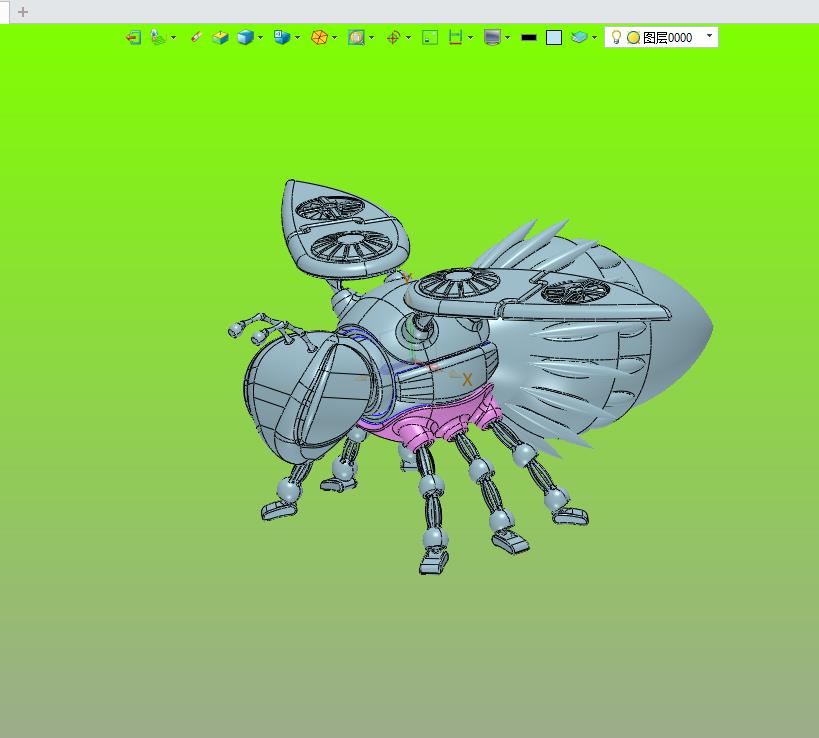This screenshot has height=738, width=819.
Task: Open dropdown beside view-orientation cube icon
Action: [x=298, y=38]
